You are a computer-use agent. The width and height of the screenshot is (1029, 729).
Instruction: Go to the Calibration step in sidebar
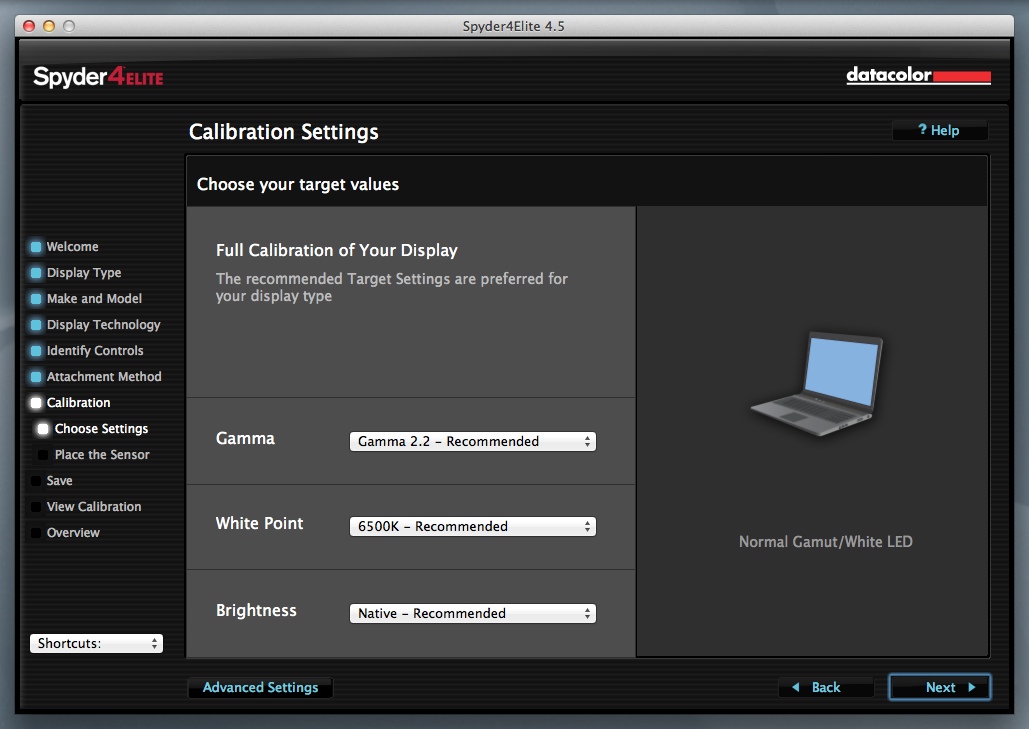pos(78,403)
